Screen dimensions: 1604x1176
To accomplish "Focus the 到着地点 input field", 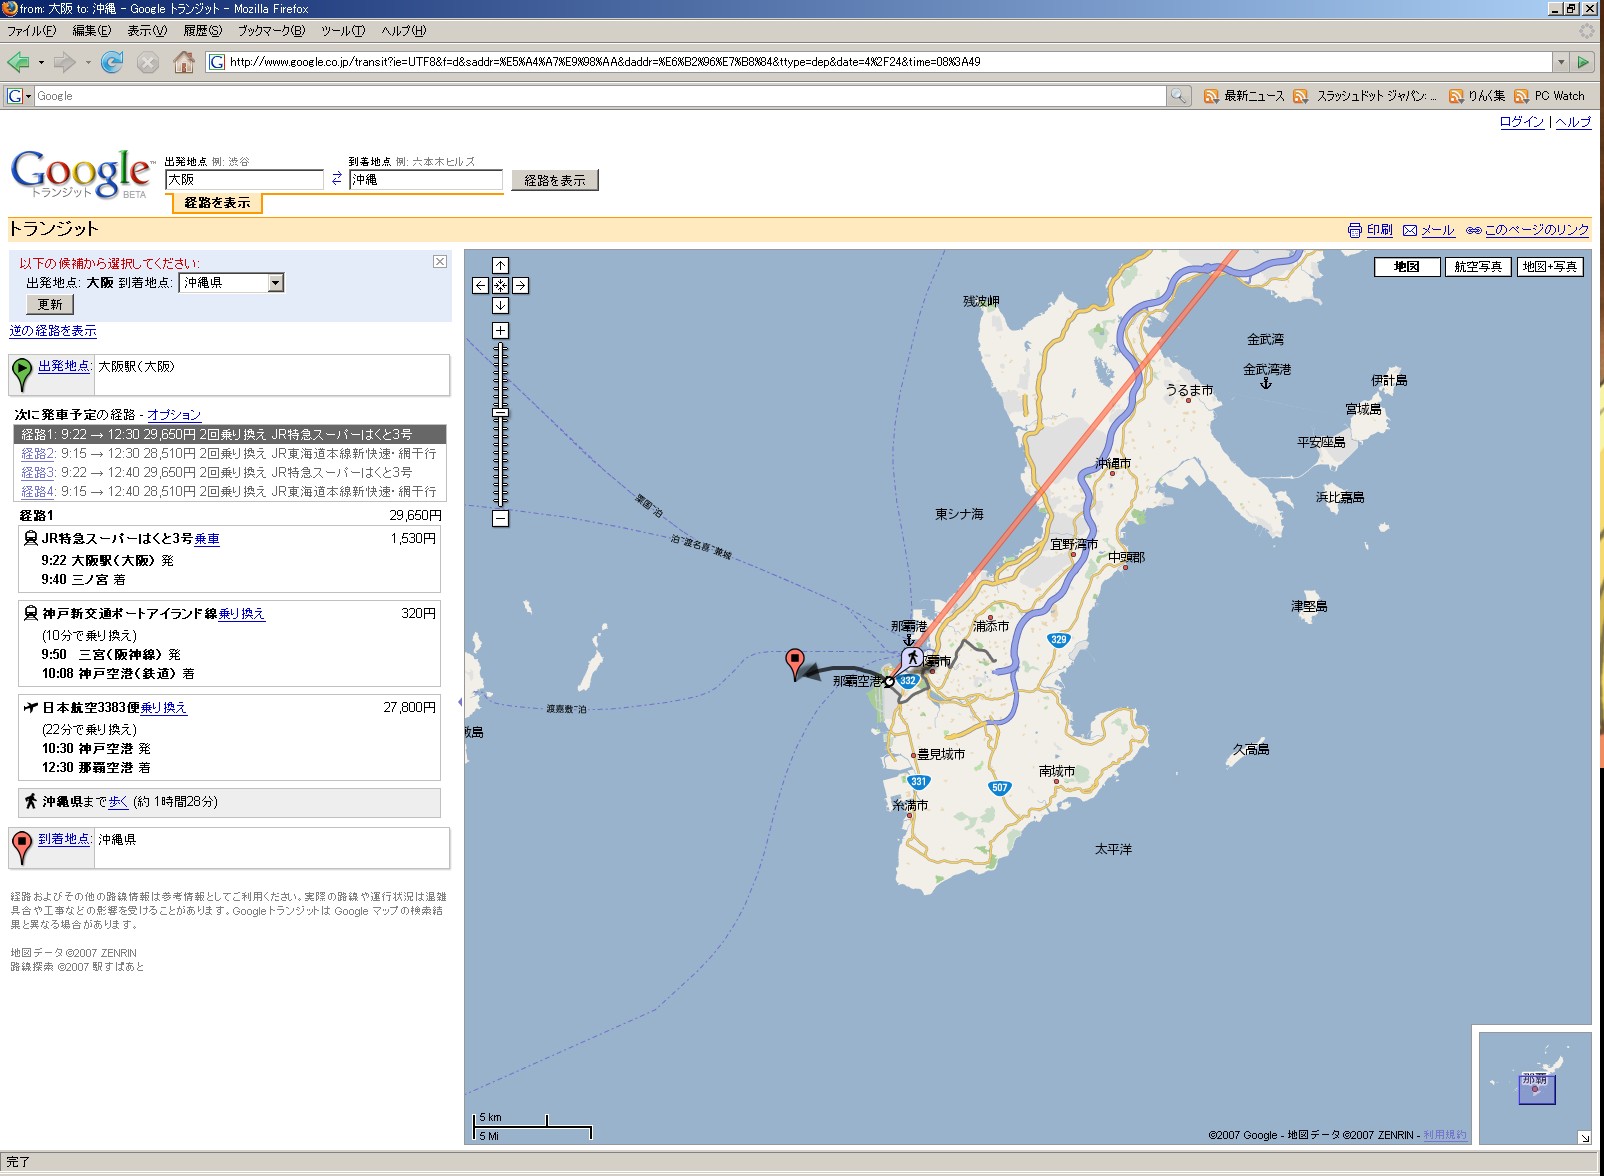I will pyautogui.click(x=426, y=180).
